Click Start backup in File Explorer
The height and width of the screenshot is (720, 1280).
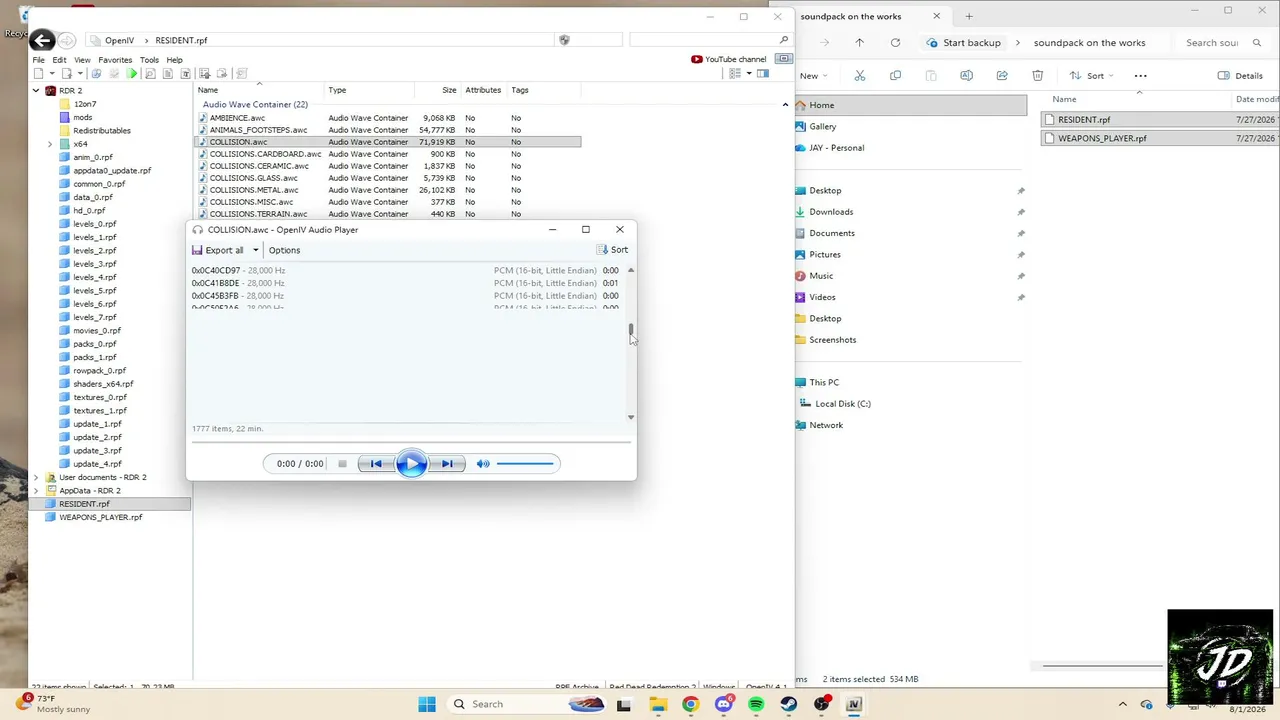pos(964,43)
